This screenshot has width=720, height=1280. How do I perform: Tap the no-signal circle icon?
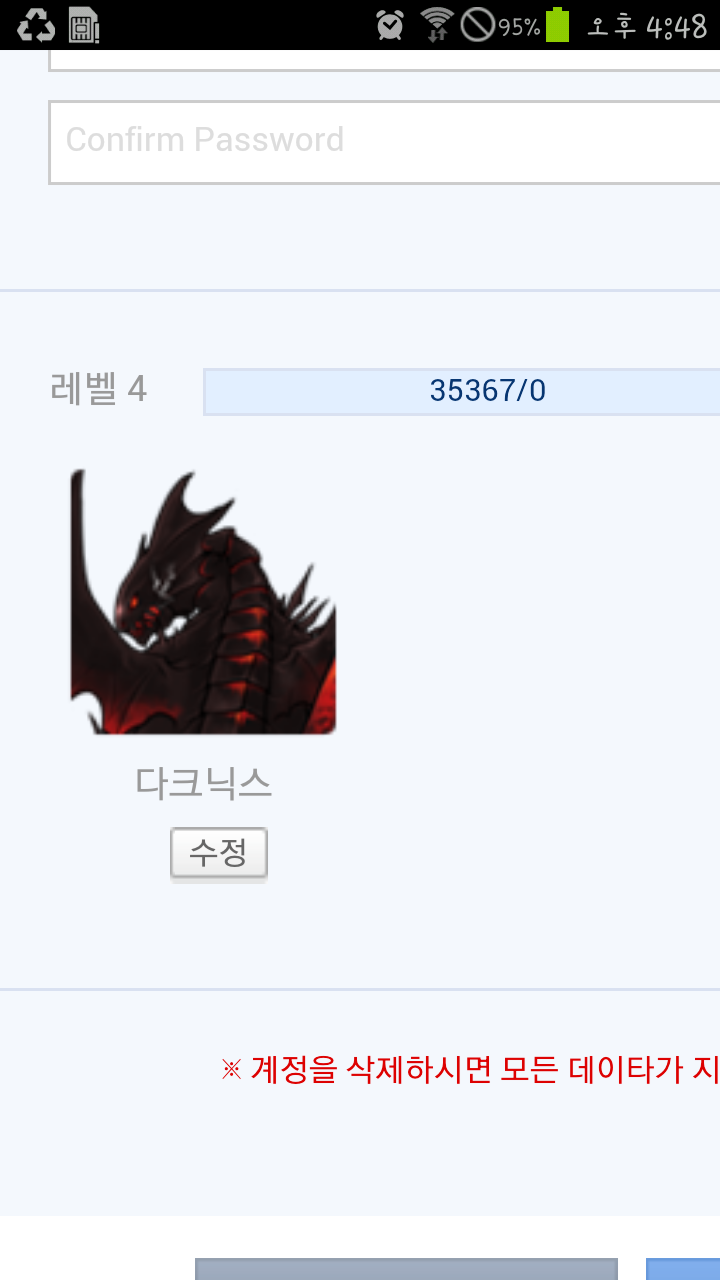(x=477, y=25)
